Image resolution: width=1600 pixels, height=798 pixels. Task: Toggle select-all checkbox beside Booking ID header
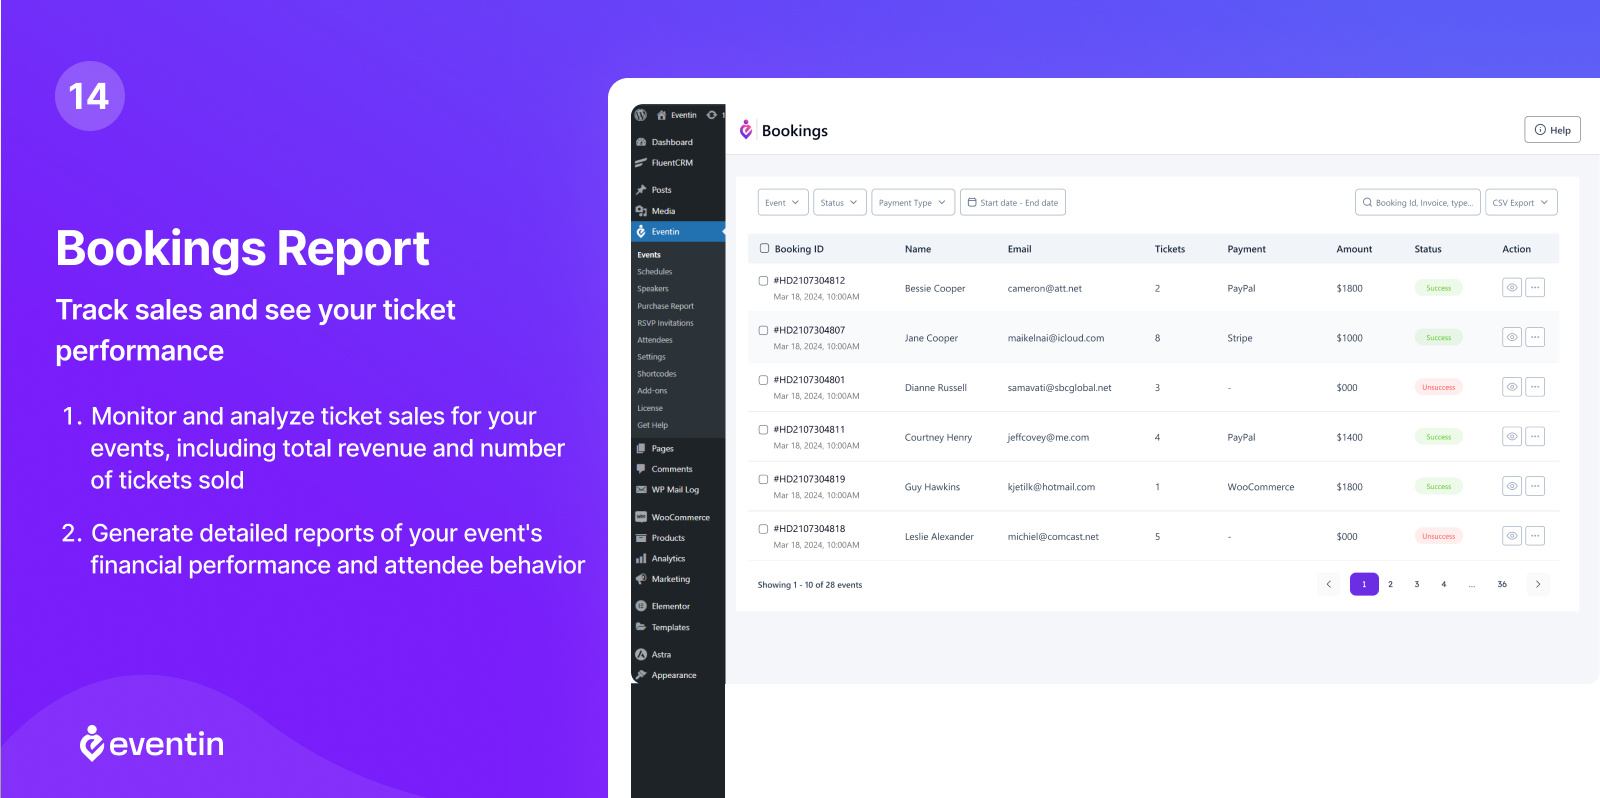(765, 249)
